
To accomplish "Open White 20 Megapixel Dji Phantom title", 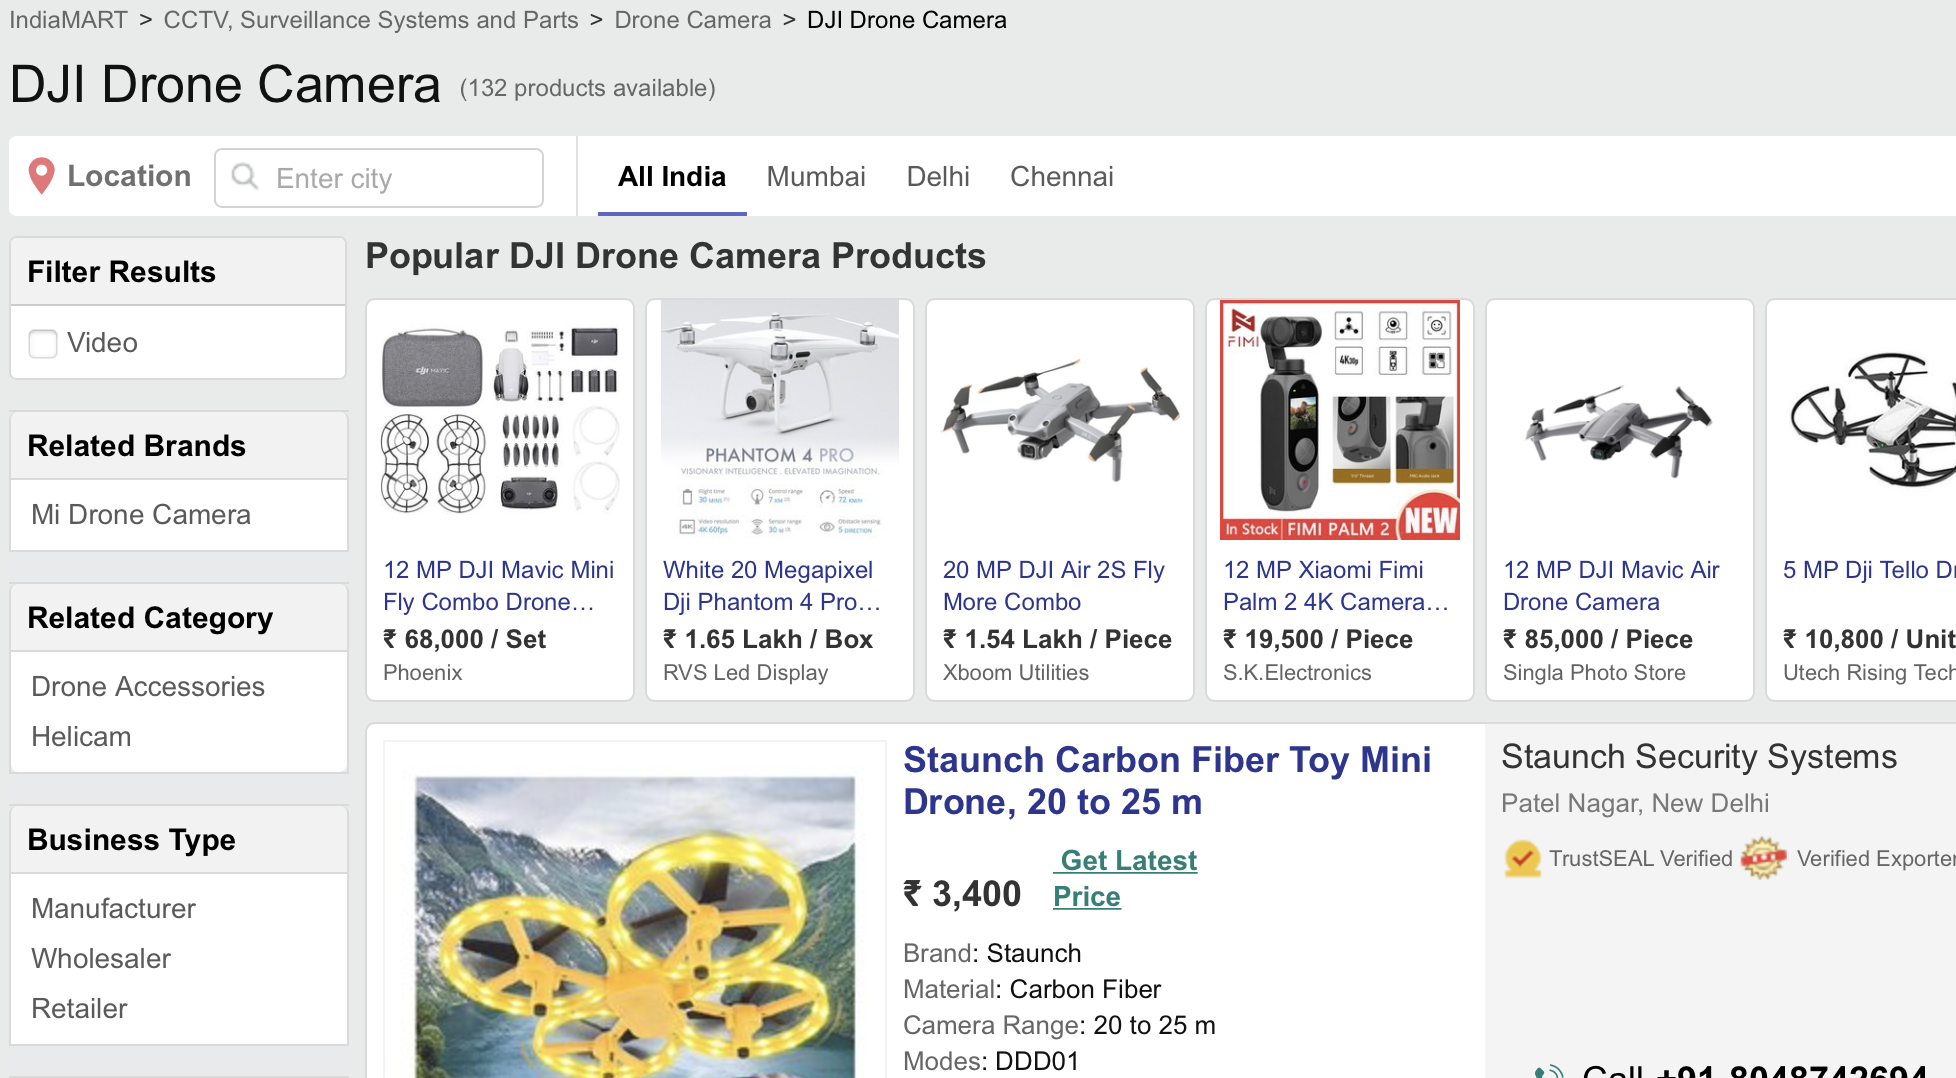I will [x=772, y=586].
